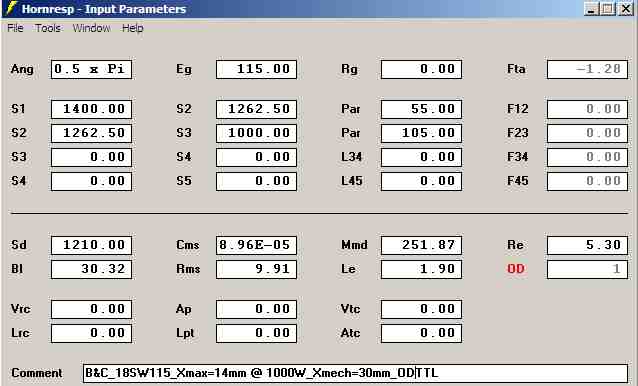Image resolution: width=638 pixels, height=386 pixels.
Task: Open the Window menu
Action: point(92,28)
